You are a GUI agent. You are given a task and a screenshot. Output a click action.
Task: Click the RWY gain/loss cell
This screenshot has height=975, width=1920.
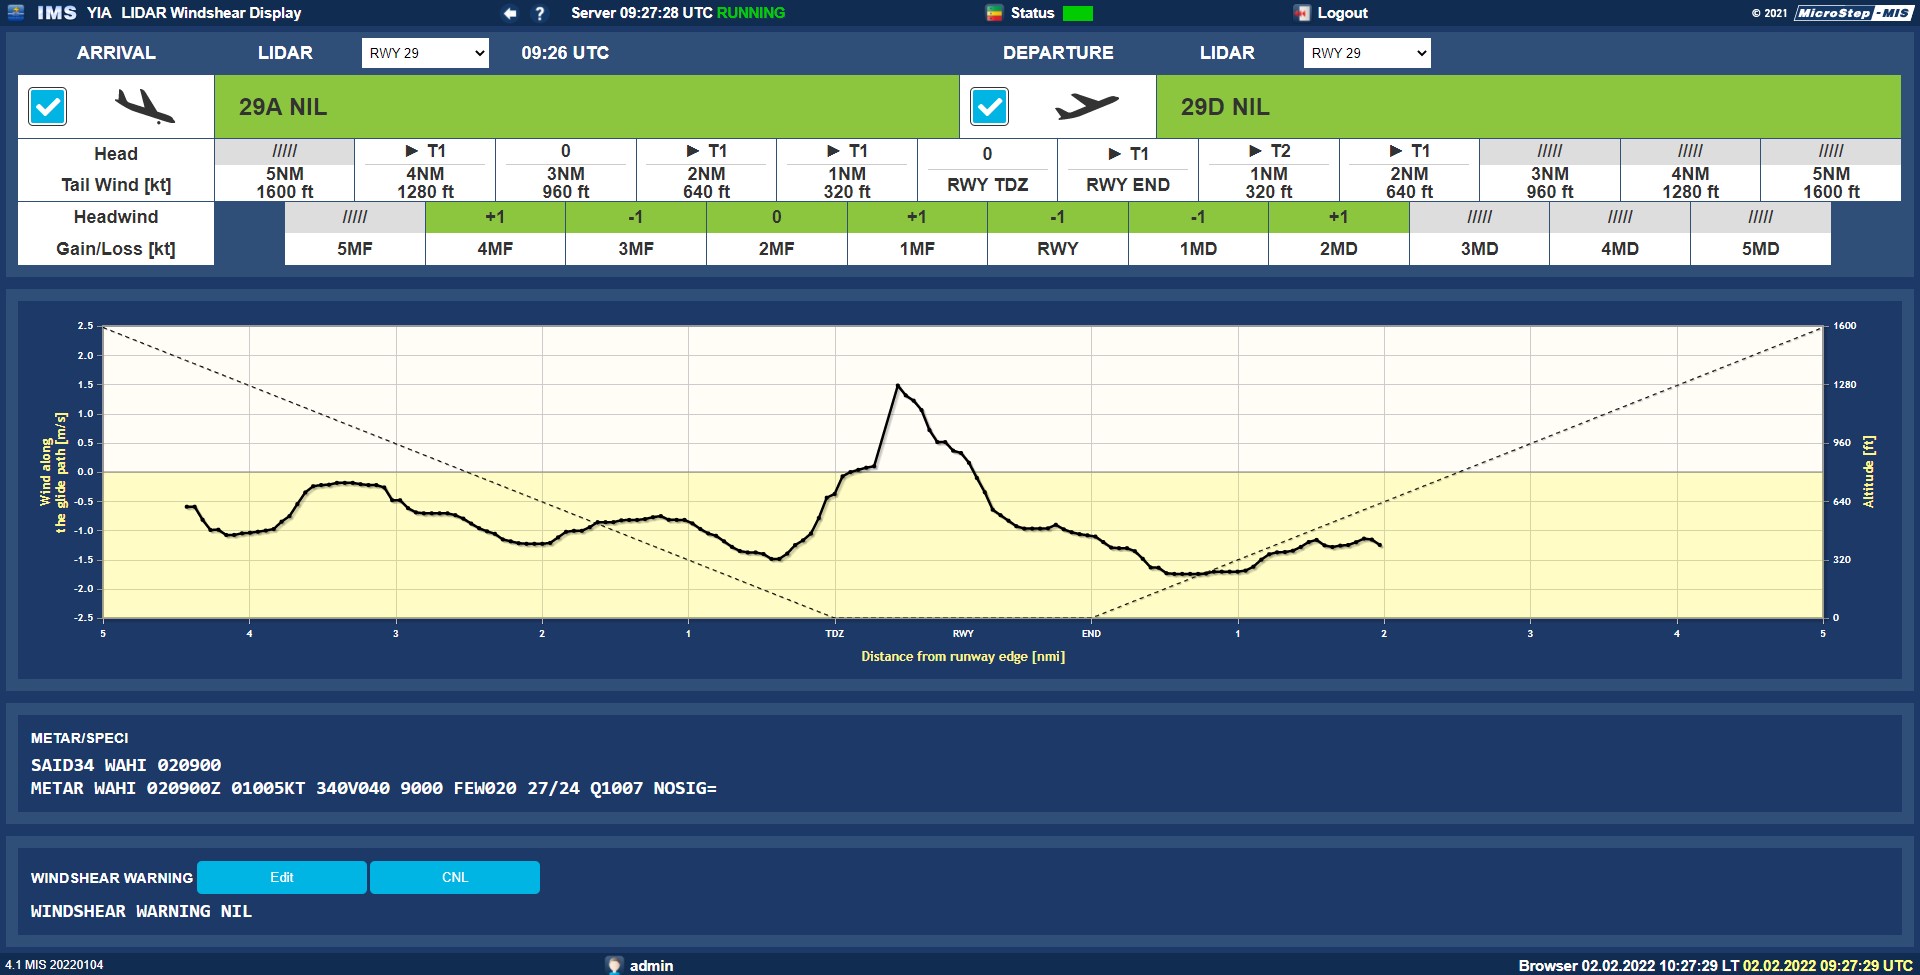point(1058,233)
